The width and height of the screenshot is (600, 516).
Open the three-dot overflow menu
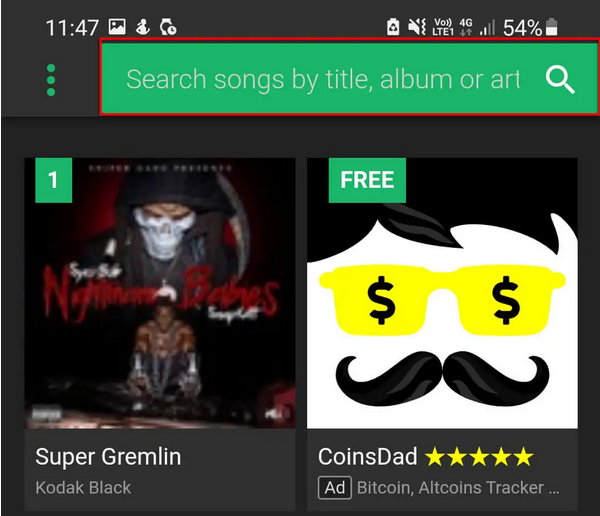[x=51, y=80]
